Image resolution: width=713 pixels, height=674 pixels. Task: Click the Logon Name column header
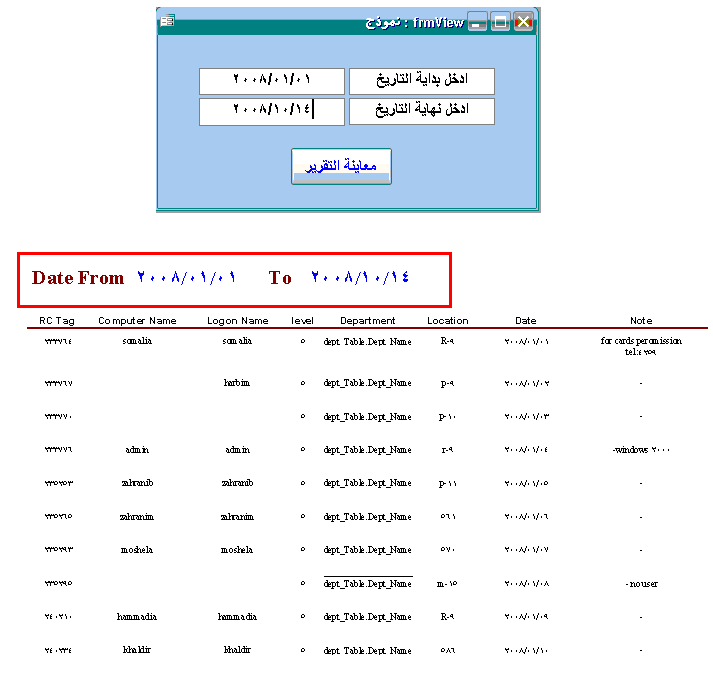(x=237, y=321)
